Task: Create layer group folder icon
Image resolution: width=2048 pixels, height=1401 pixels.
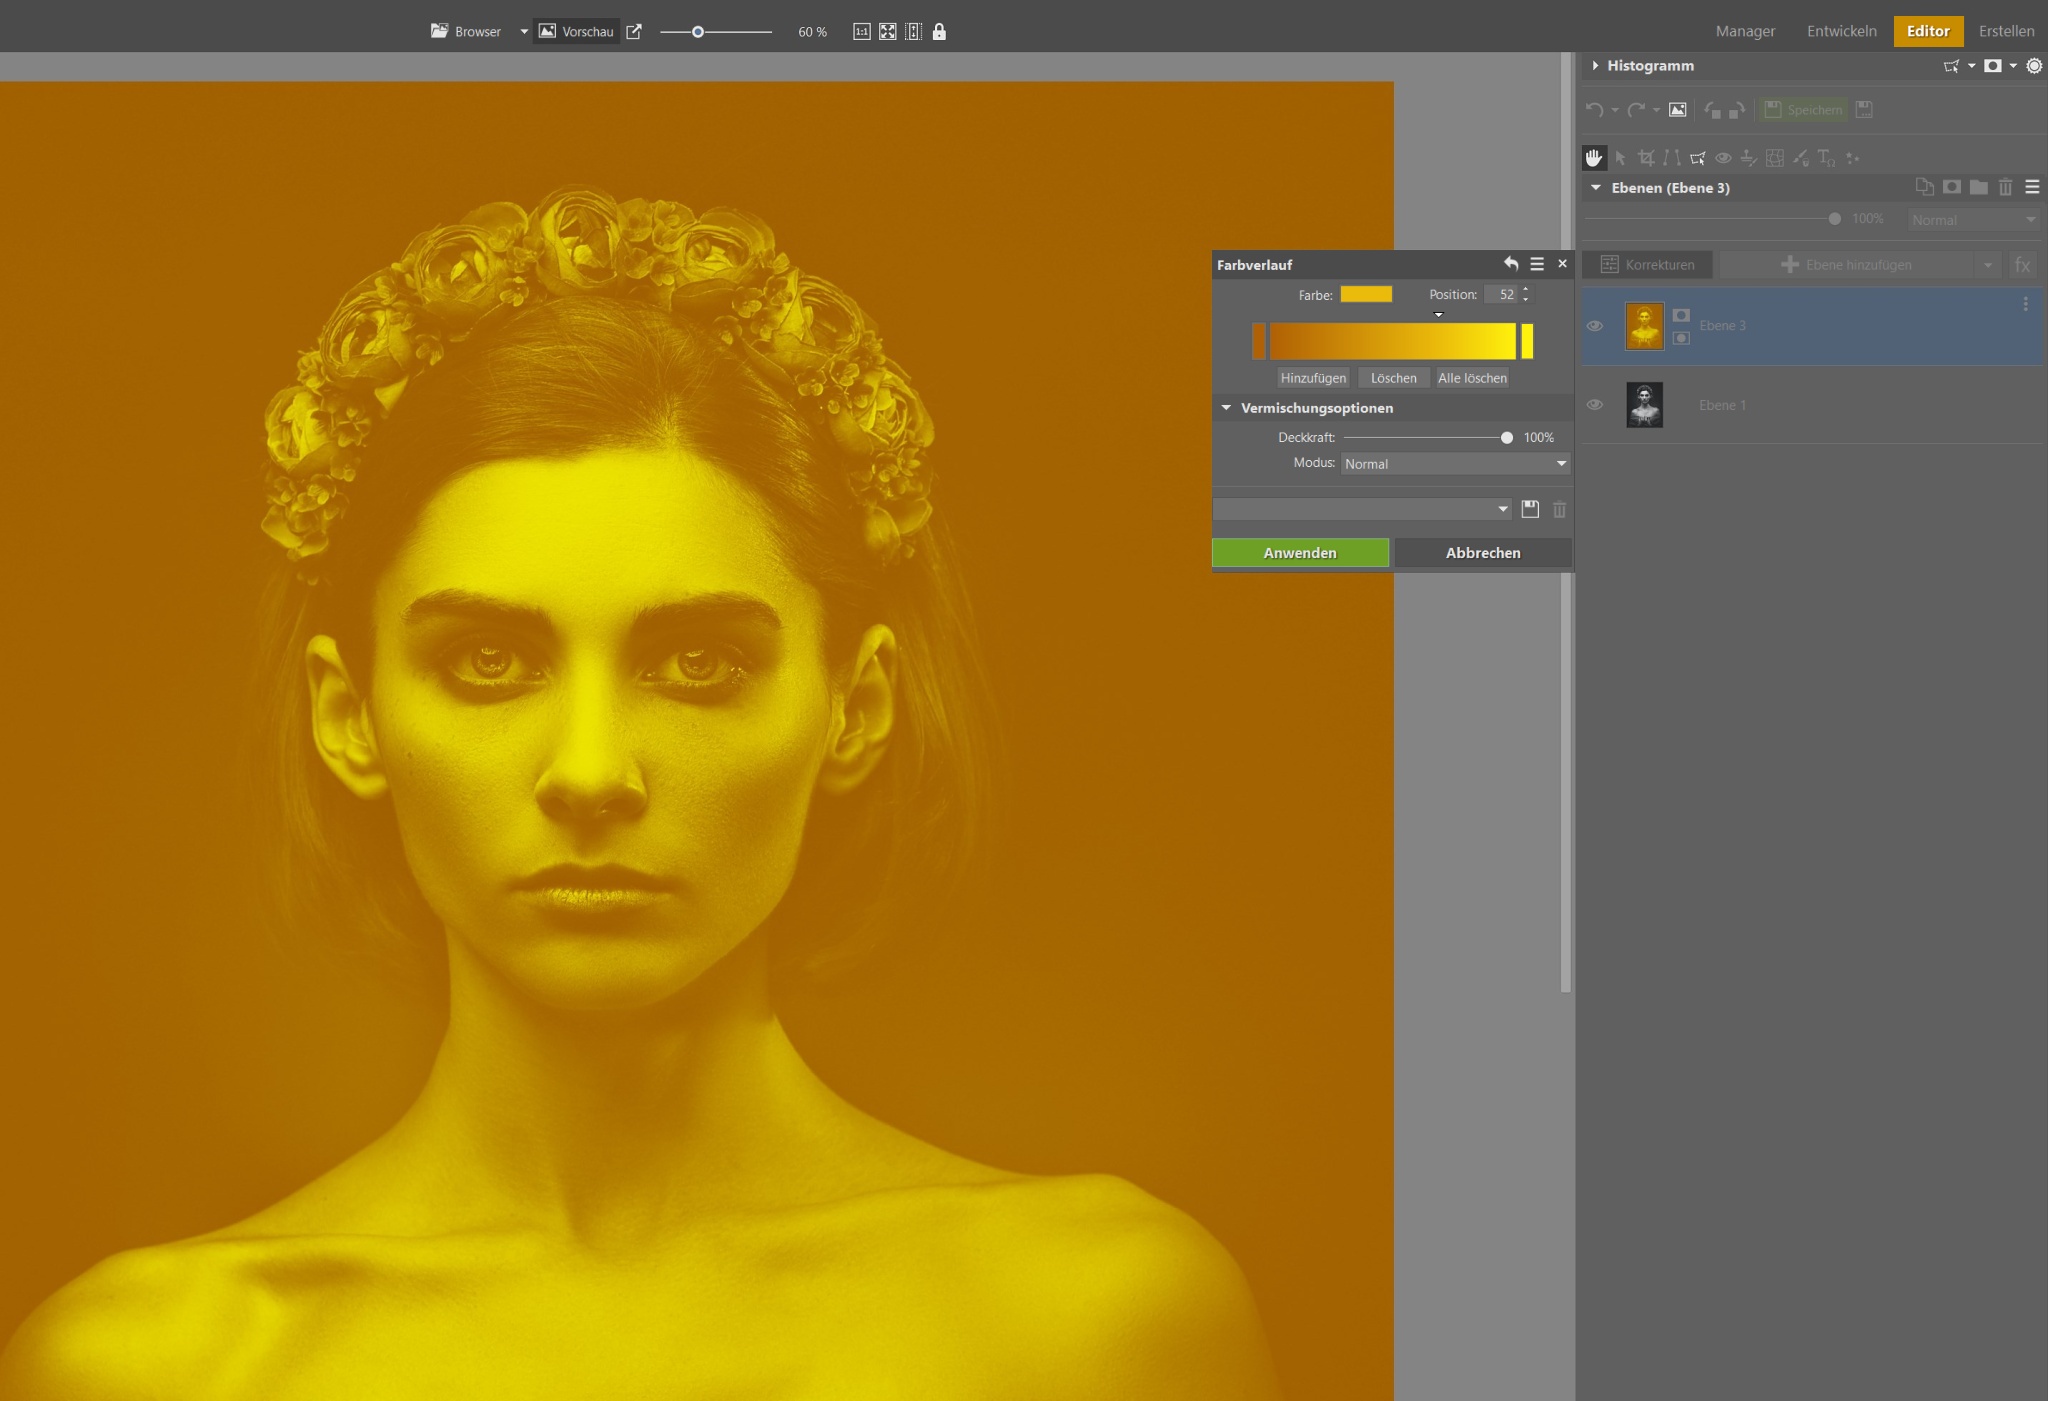Action: [x=1978, y=187]
